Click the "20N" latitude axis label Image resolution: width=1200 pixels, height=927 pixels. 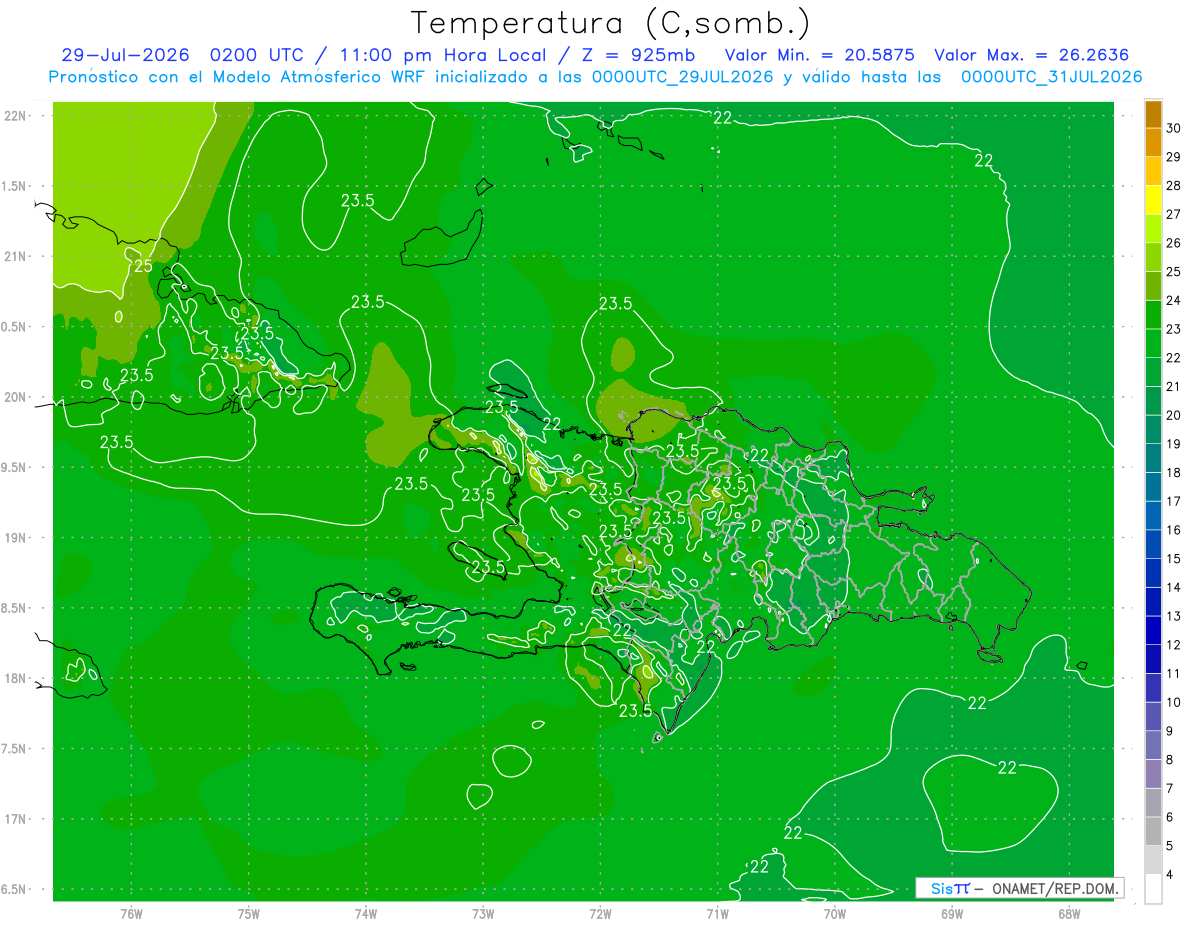coord(15,397)
